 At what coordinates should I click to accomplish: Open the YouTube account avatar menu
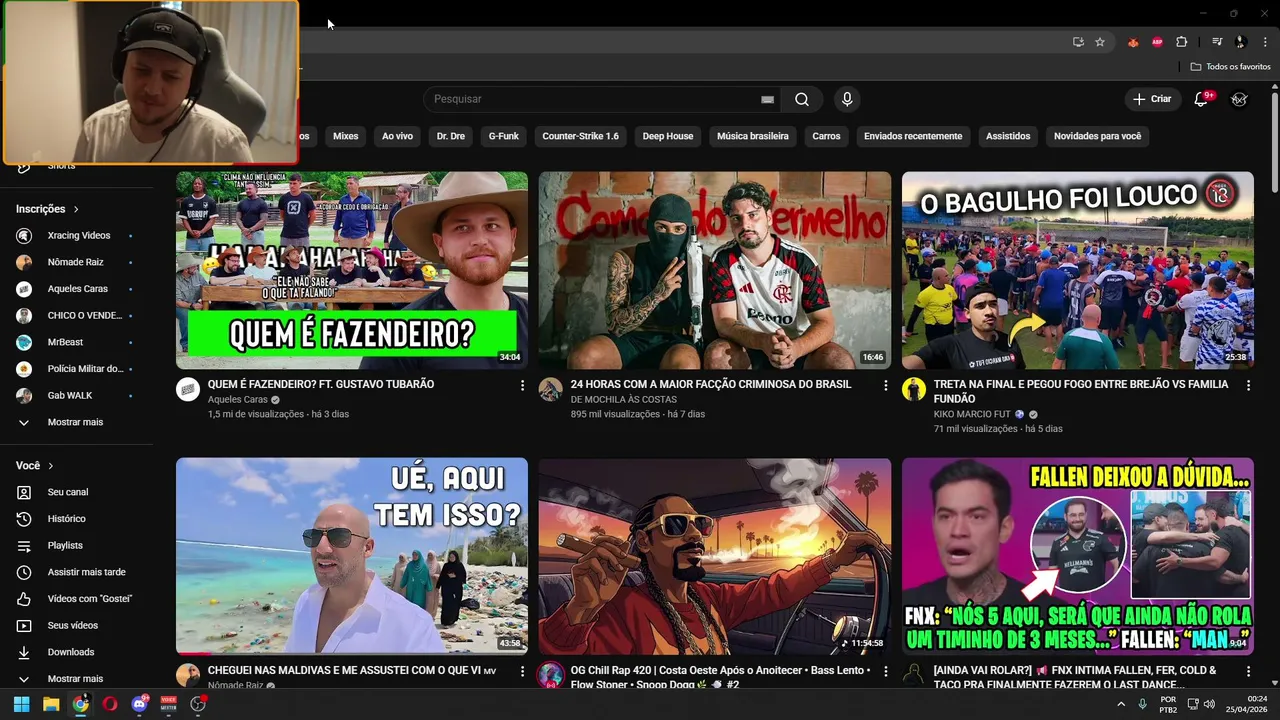[1239, 99]
